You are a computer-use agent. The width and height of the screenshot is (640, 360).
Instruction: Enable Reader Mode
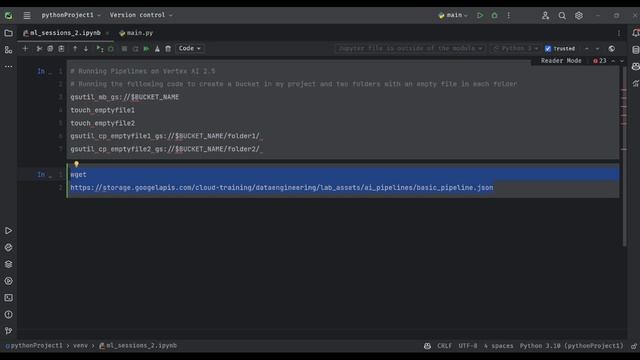[x=561, y=61]
